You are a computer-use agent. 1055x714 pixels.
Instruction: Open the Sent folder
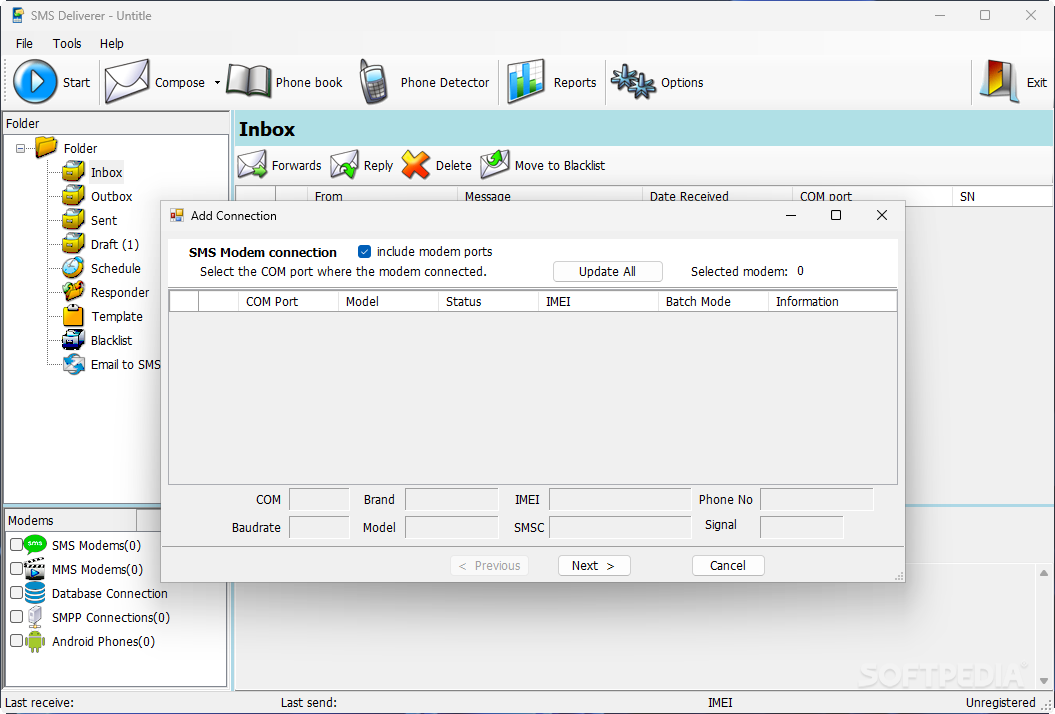(x=104, y=221)
